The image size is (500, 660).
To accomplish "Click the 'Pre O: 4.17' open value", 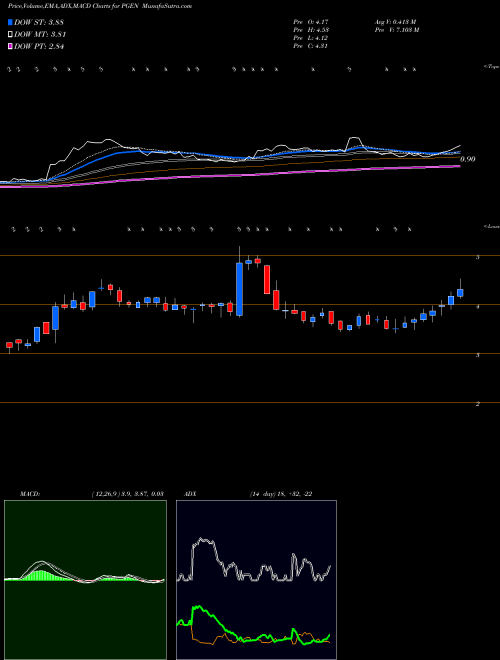I will point(311,22).
